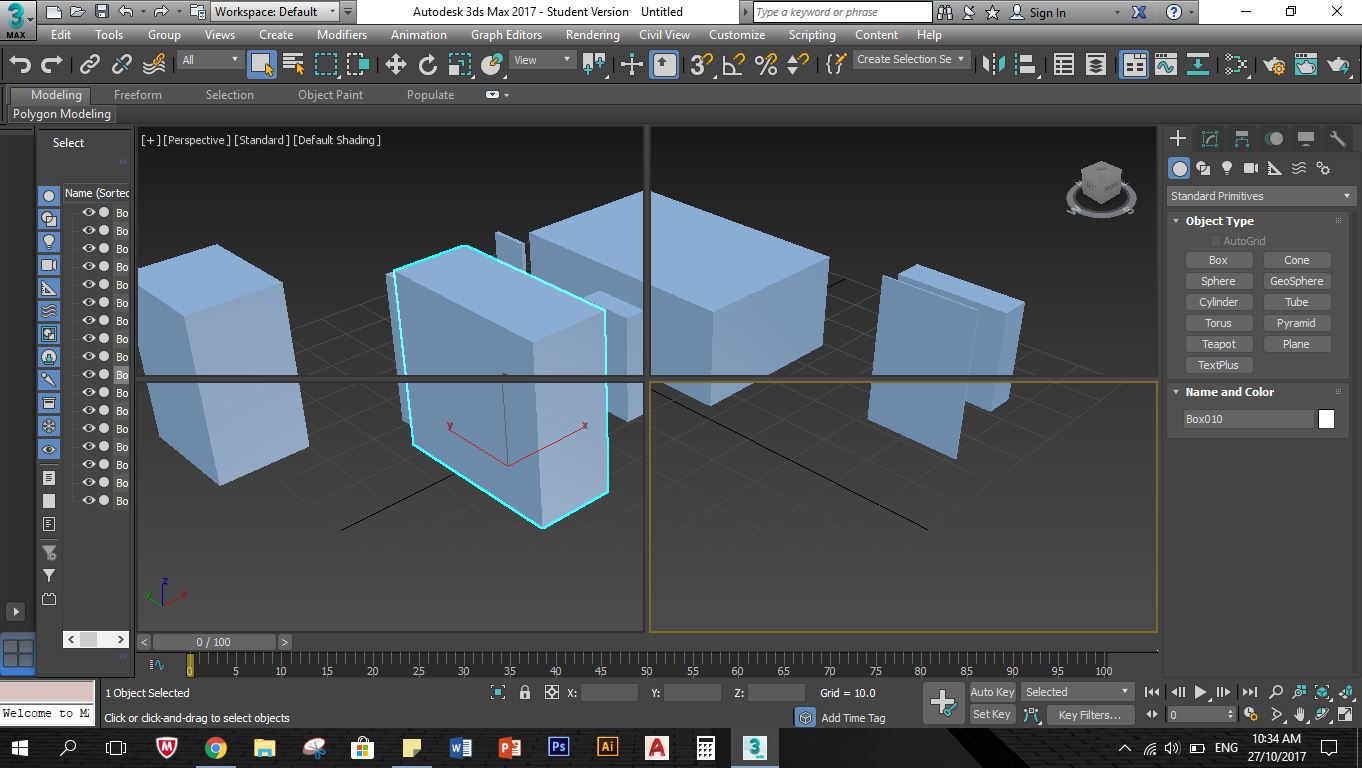Open the Modify panel tab icon

[1210, 139]
